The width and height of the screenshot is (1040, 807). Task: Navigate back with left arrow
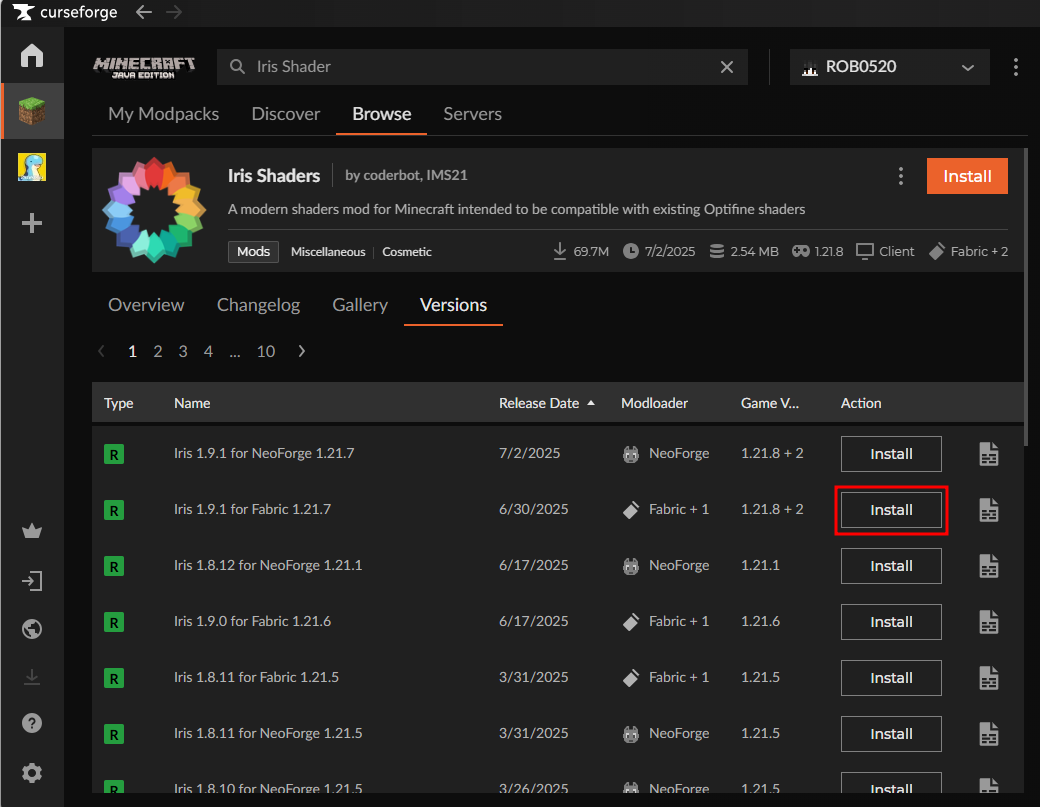(x=144, y=12)
